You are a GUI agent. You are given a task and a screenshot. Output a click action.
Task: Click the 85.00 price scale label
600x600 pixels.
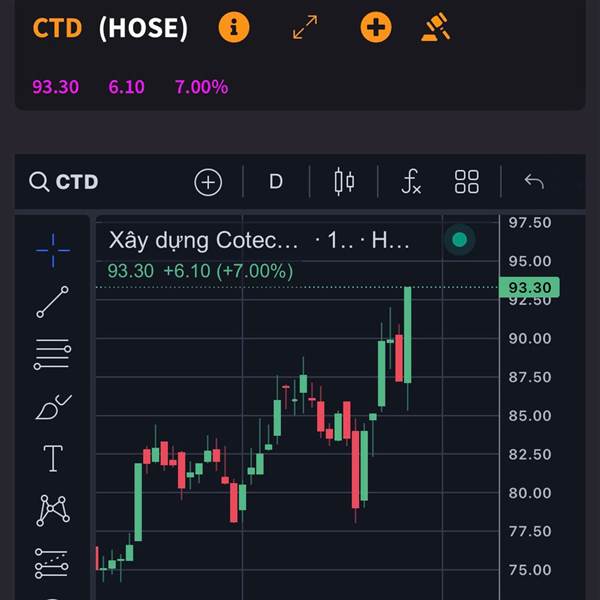pos(530,416)
